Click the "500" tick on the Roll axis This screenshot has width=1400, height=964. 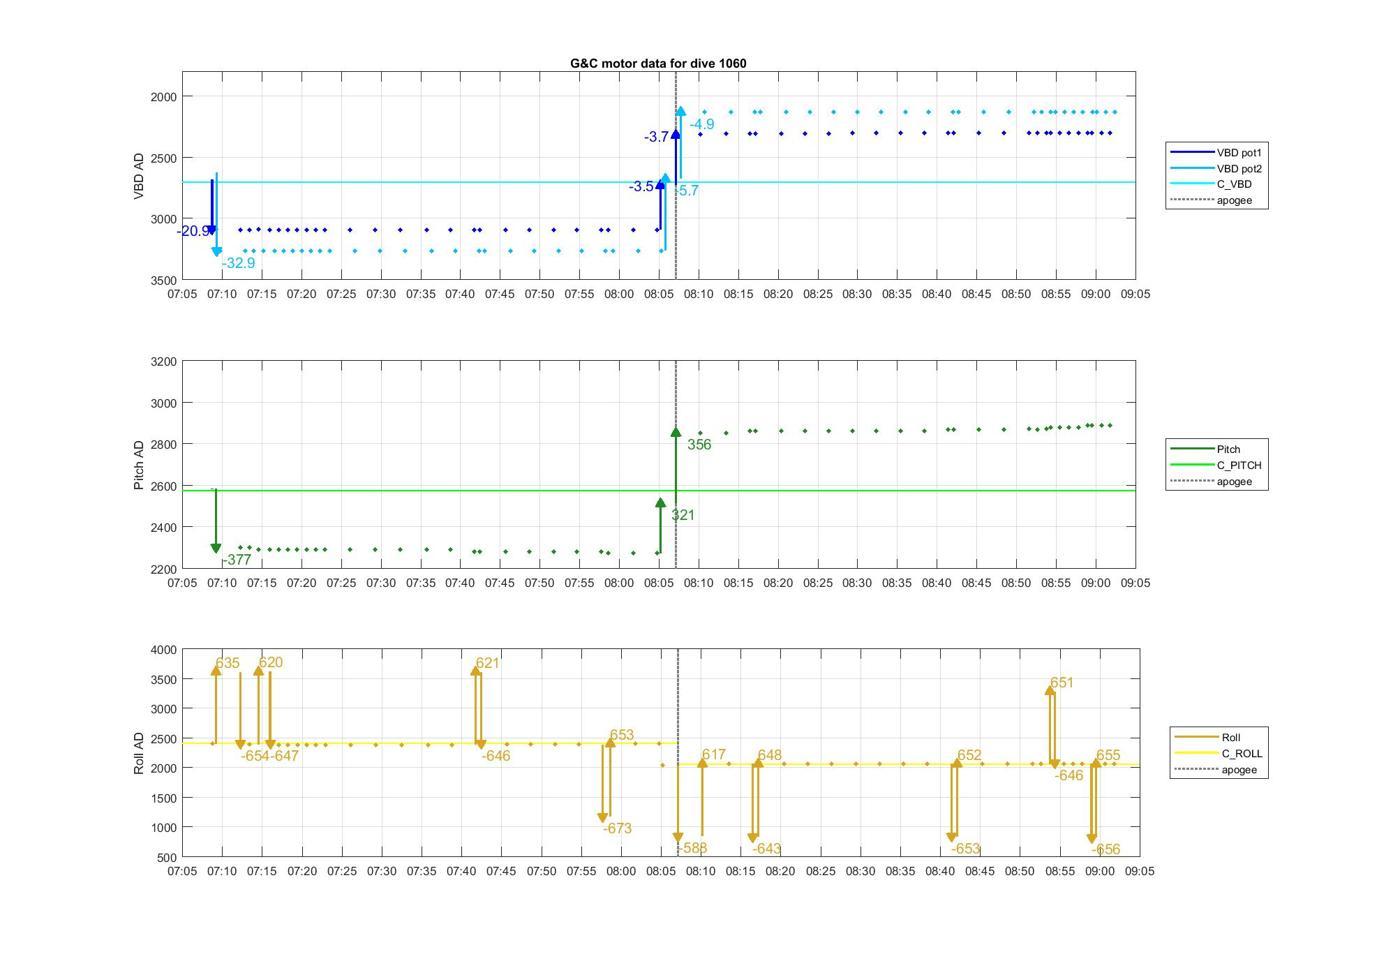tap(167, 858)
